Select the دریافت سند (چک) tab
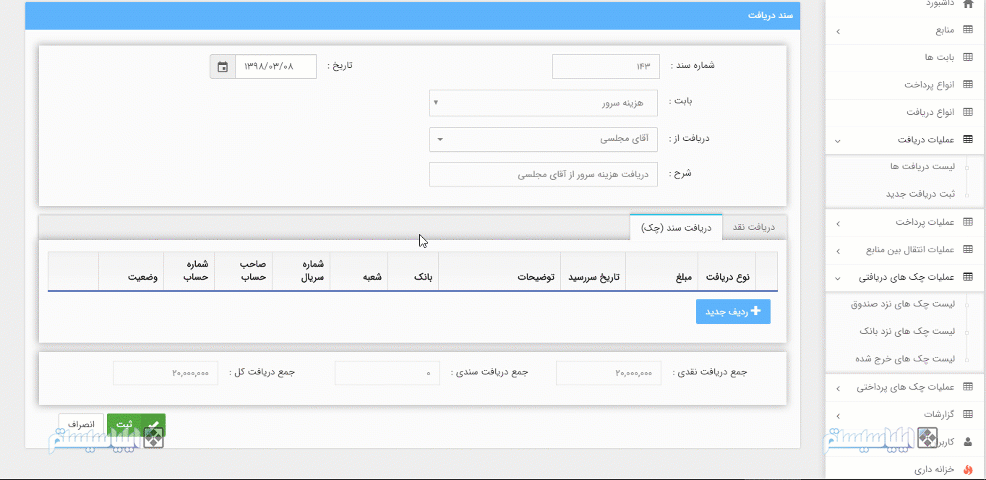The height and width of the screenshot is (480, 986). click(676, 227)
